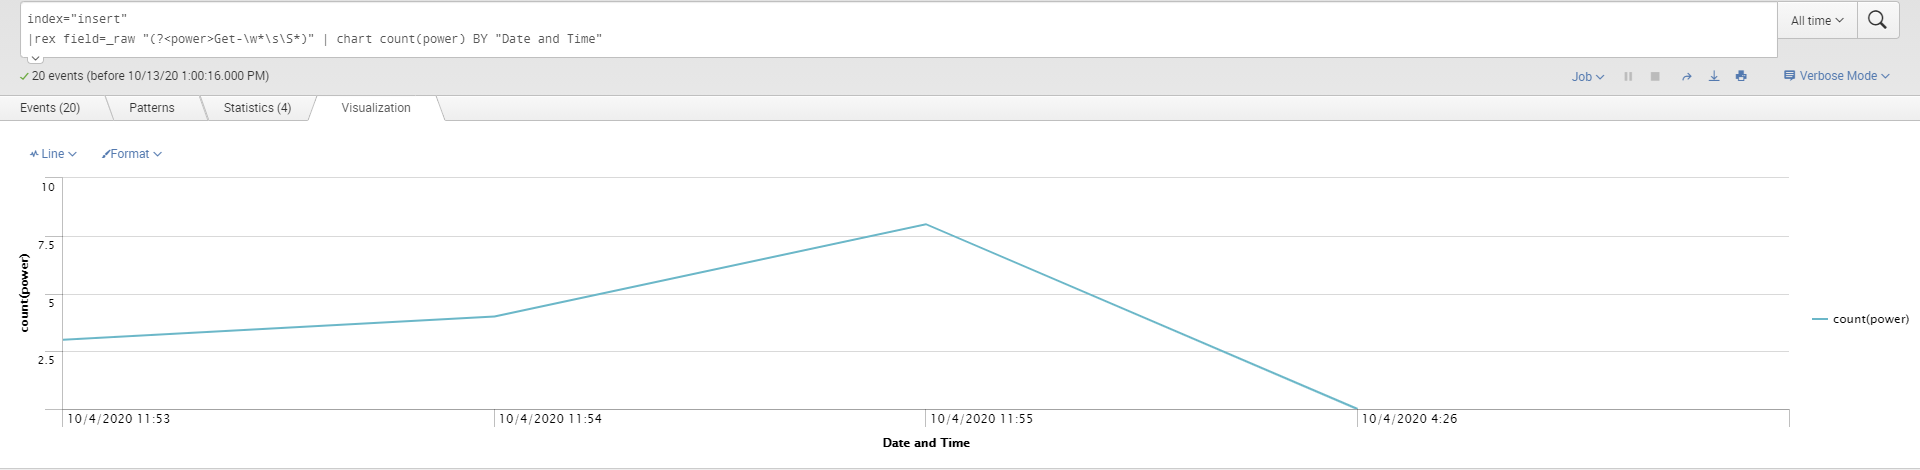Export search results with download icon
The height and width of the screenshot is (470, 1920).
(x=1714, y=76)
